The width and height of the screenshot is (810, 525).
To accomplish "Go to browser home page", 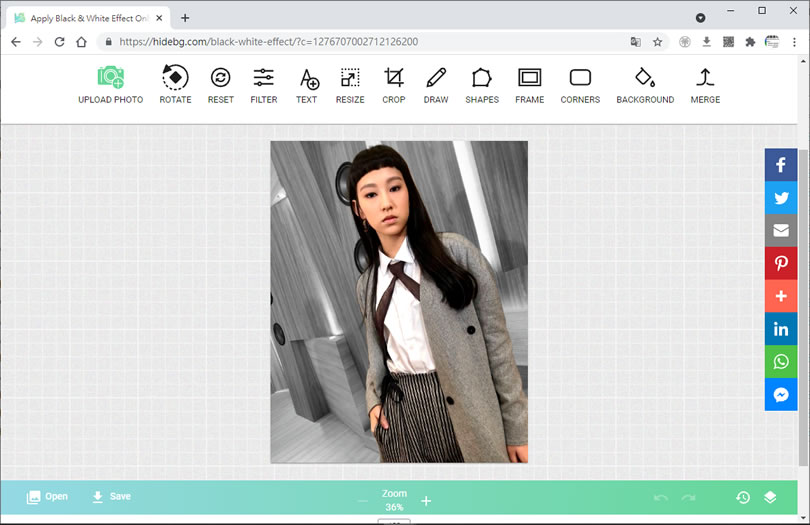I will point(82,42).
